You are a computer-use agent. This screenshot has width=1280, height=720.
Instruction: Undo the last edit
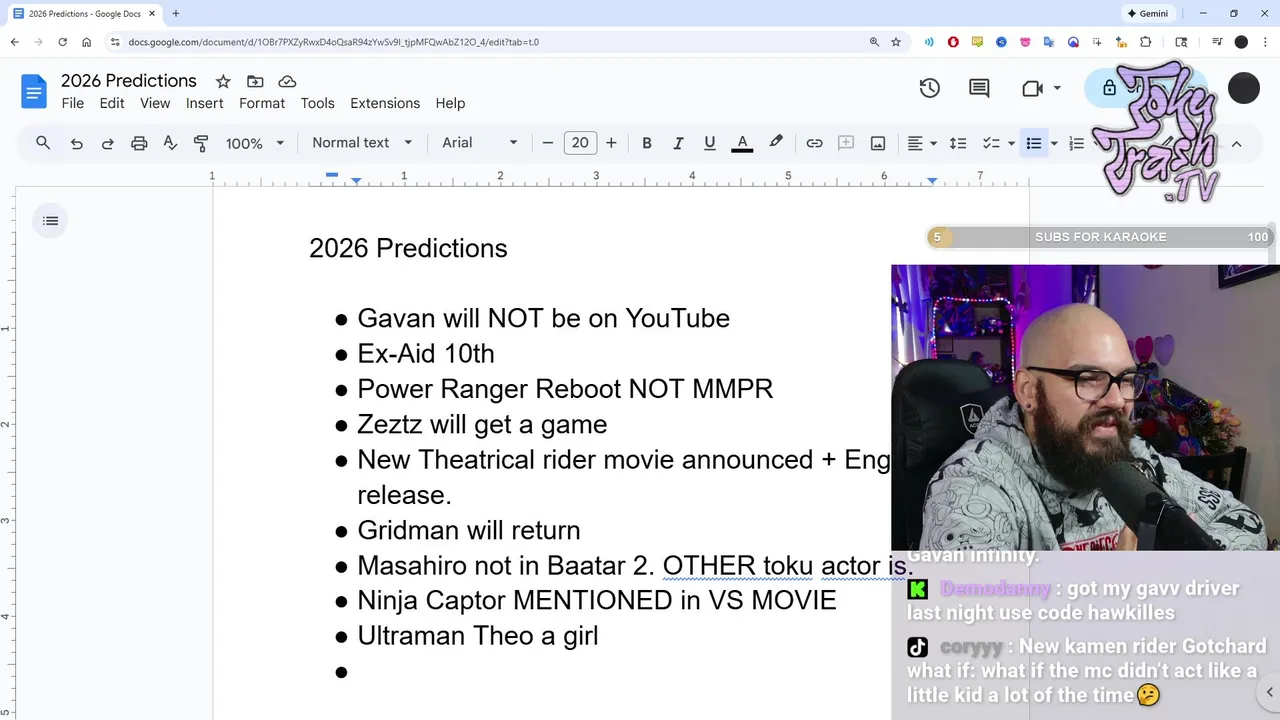76,143
